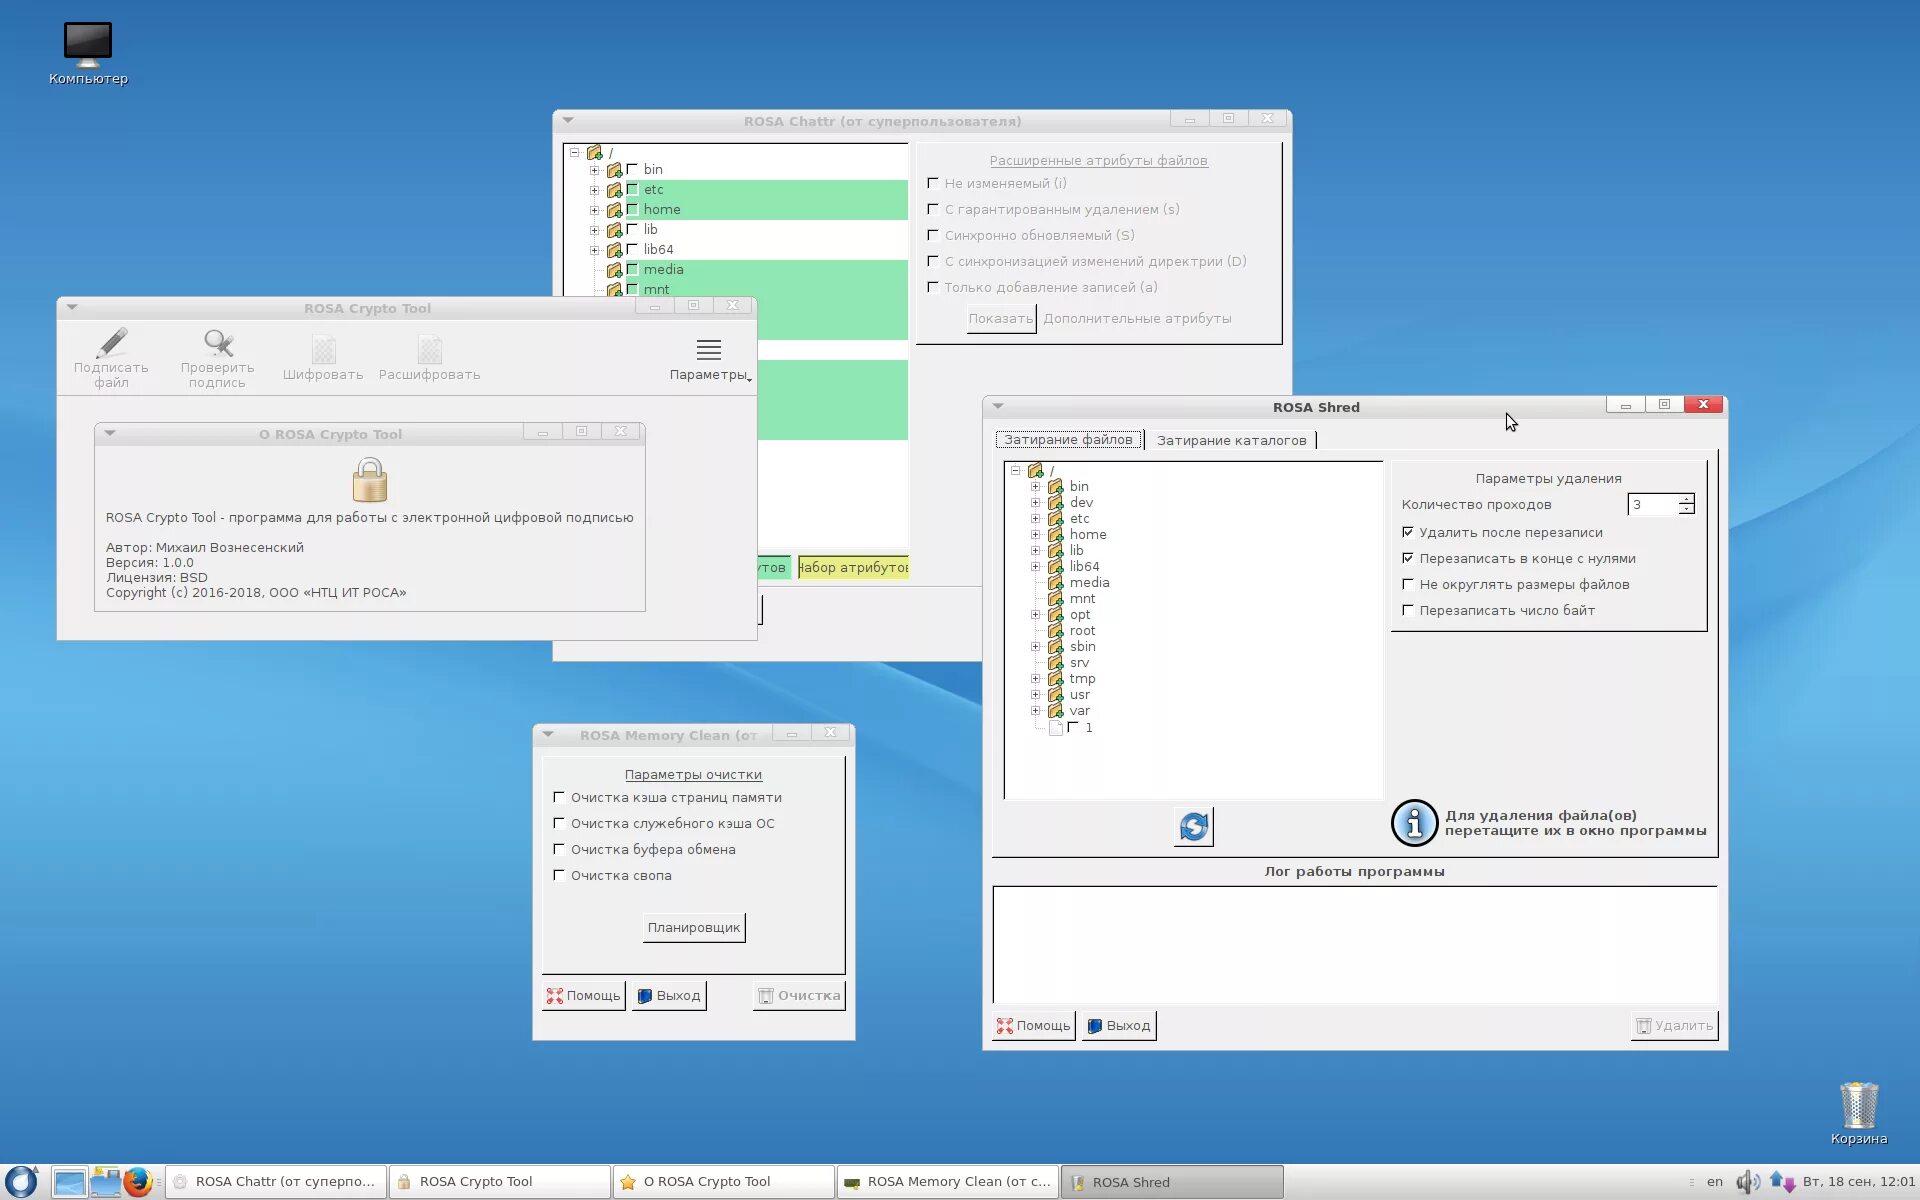Open the Parameters hamburger menu
Image resolution: width=1920 pixels, height=1200 pixels.
coord(708,351)
